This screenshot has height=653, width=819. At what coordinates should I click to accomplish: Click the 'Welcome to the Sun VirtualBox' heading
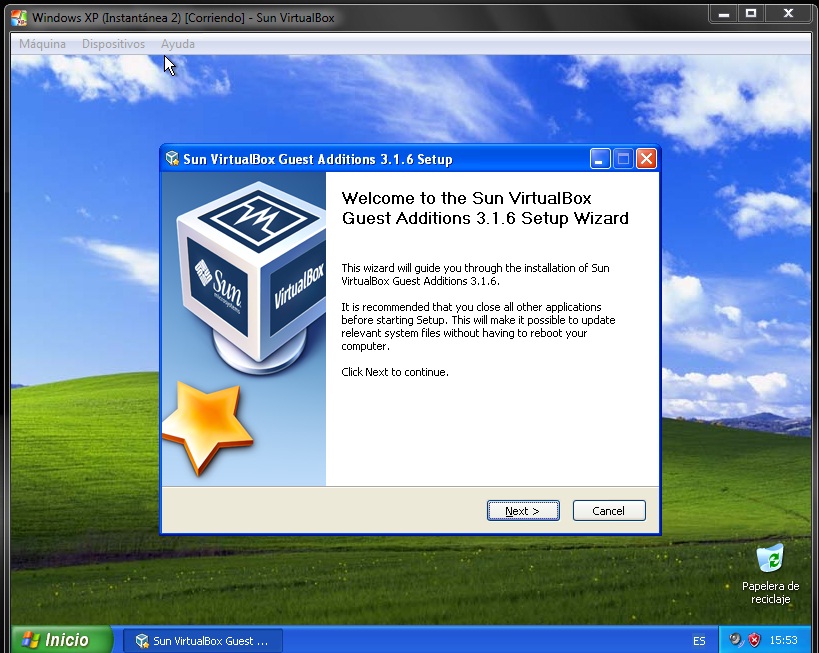485,208
